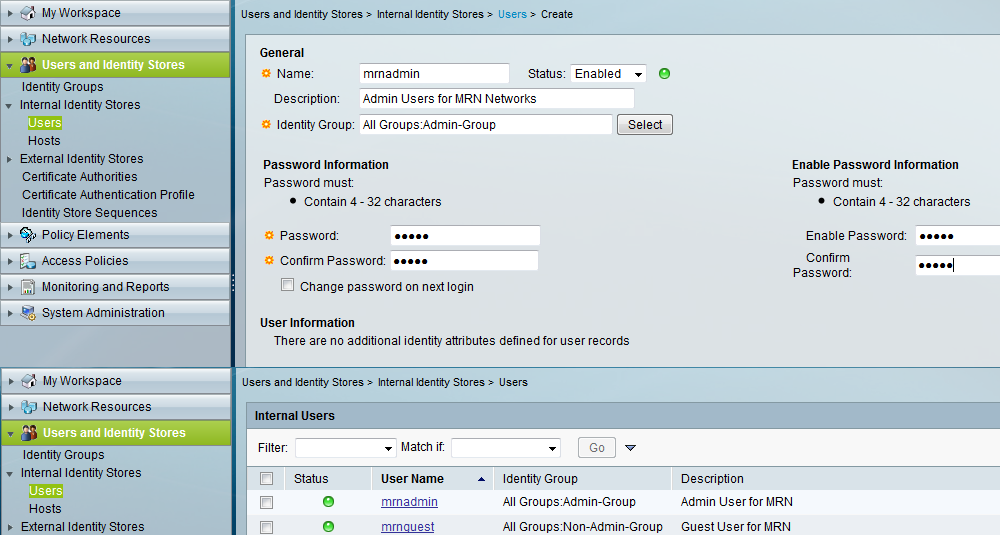
Task: Tick the checkbox for the mrnadmin row
Action: pyautogui.click(x=266, y=502)
